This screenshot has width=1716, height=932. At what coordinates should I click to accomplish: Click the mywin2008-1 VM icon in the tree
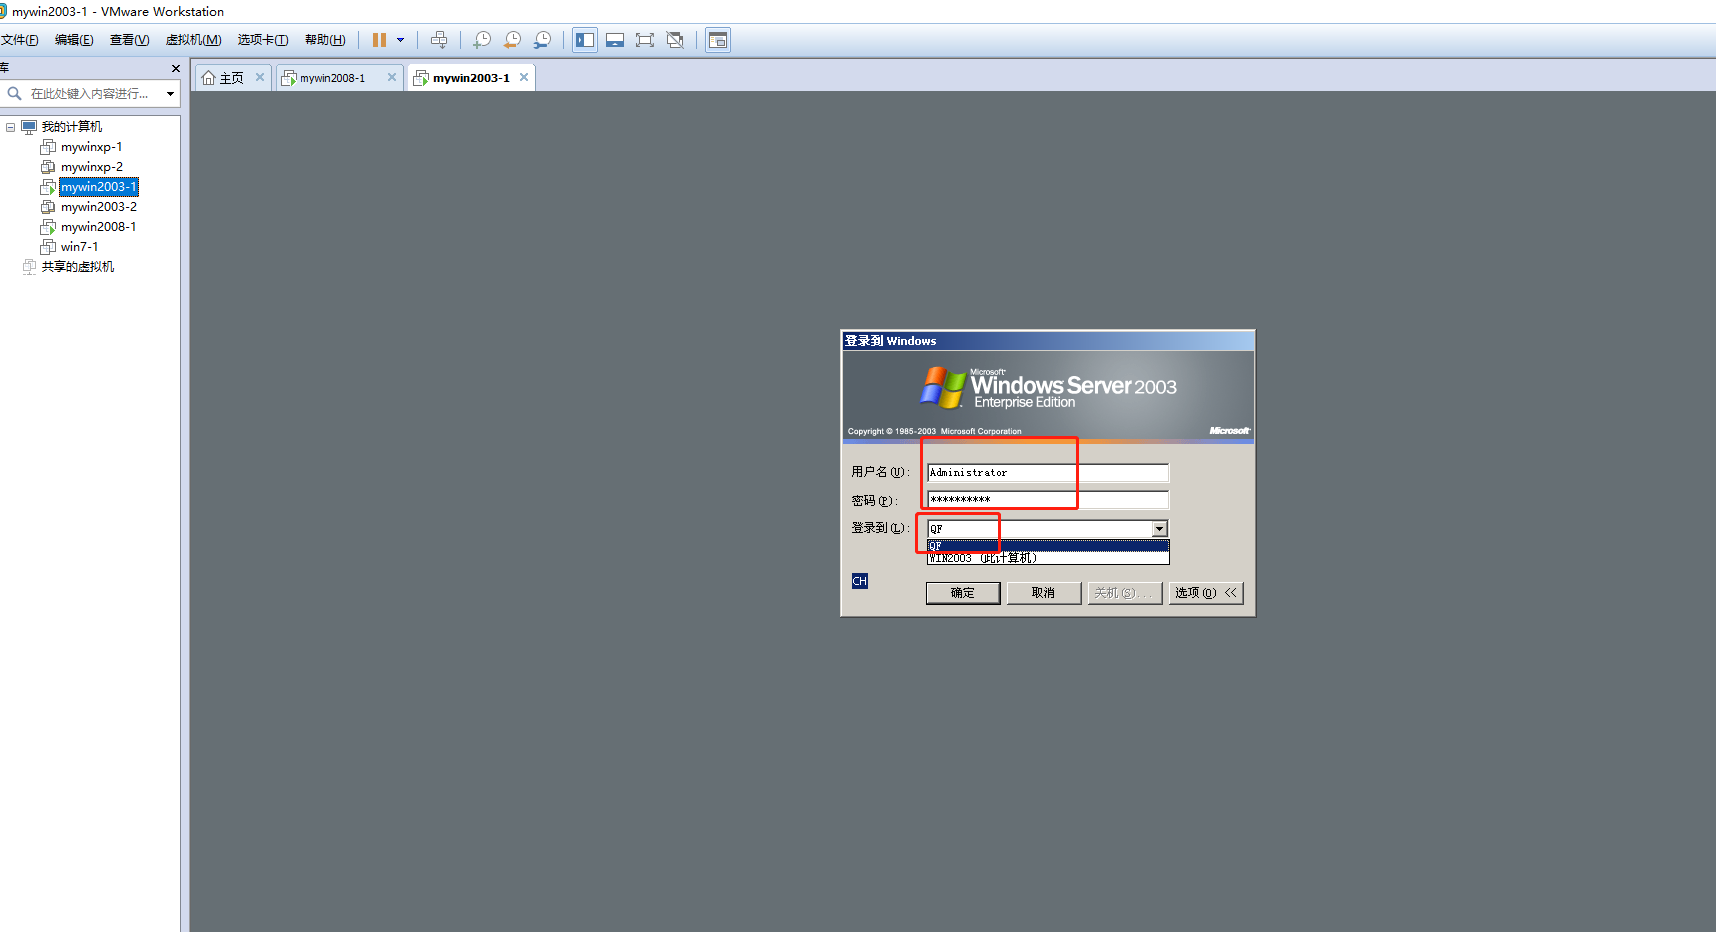pos(48,227)
